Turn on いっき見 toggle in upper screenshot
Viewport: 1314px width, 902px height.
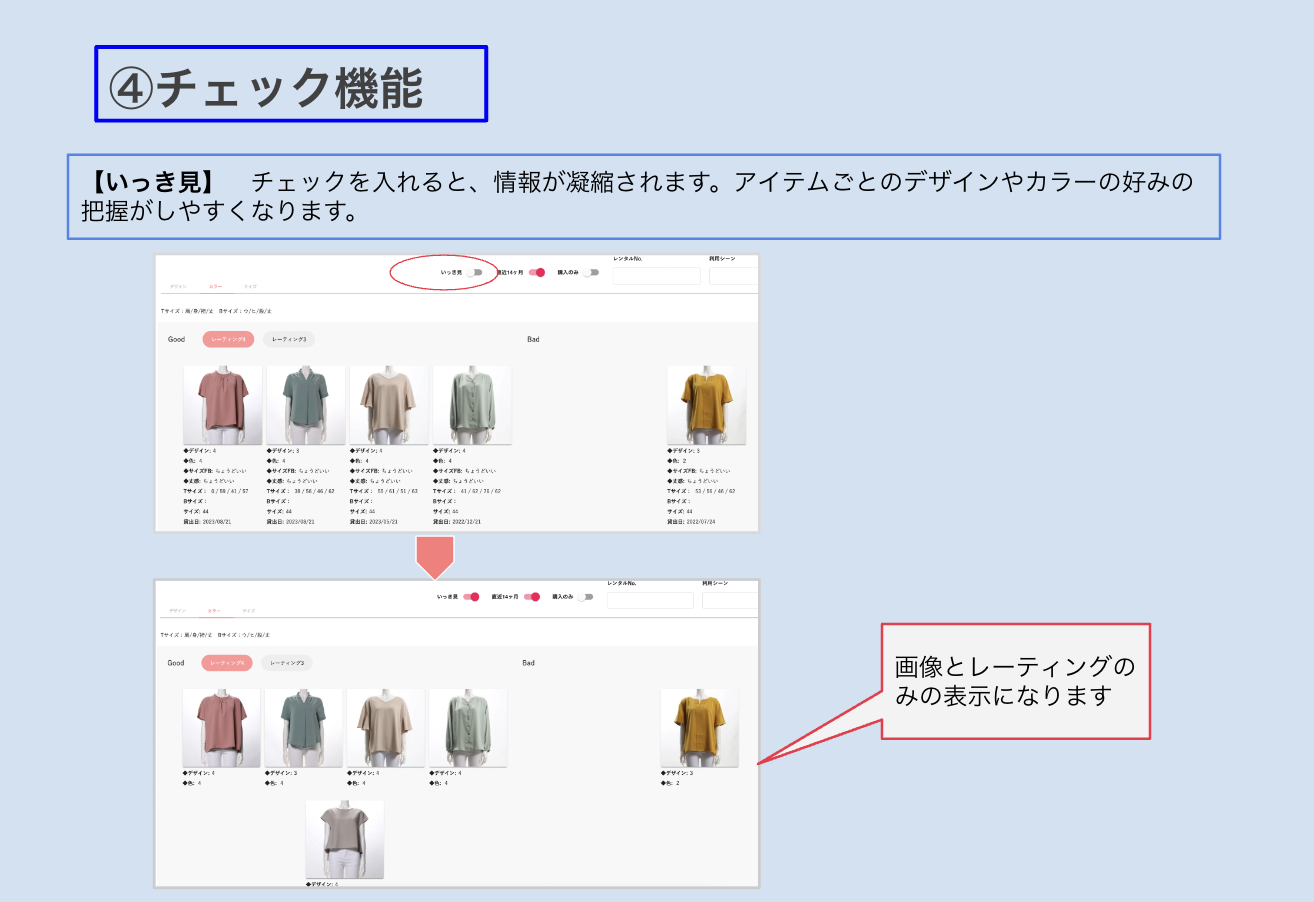474,272
